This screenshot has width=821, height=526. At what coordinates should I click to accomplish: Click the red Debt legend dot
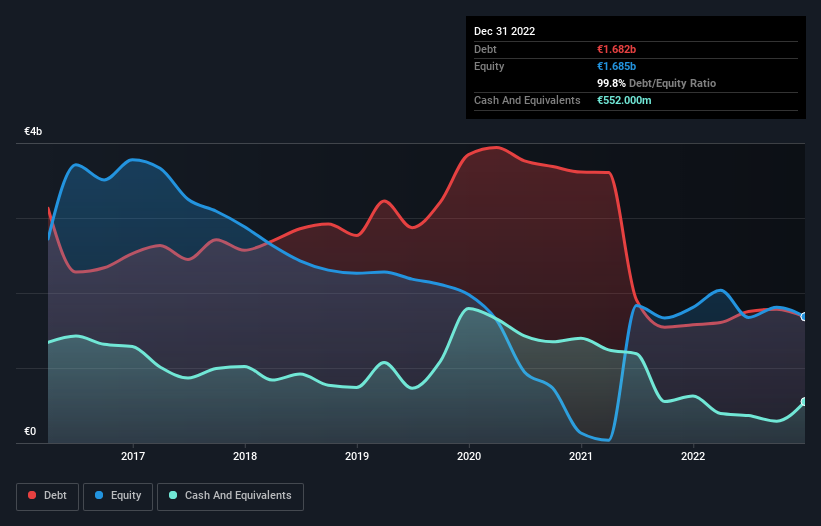tap(32, 495)
